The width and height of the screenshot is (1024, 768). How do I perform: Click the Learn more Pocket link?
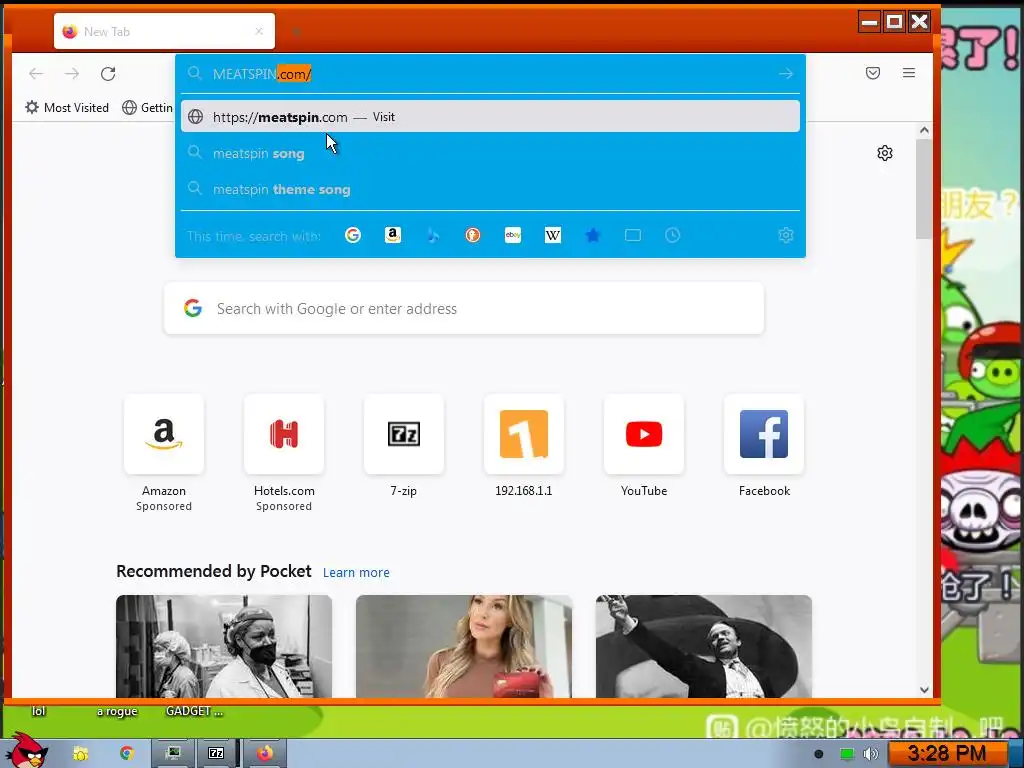click(x=356, y=573)
